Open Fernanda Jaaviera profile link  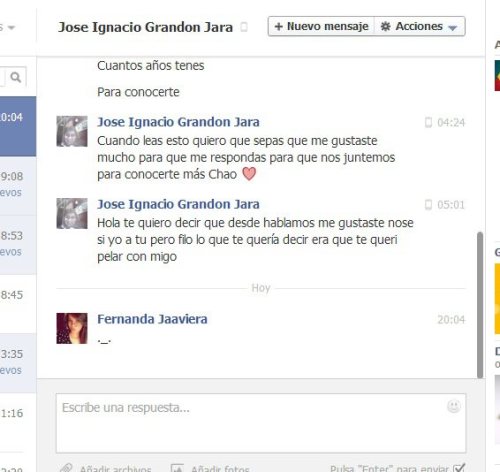click(x=152, y=319)
